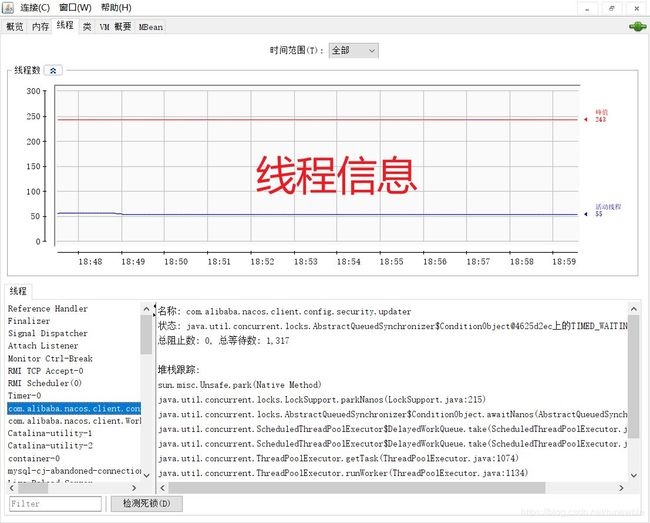Click thread list scroll right arrow
The image size is (650, 523).
tap(134, 488)
